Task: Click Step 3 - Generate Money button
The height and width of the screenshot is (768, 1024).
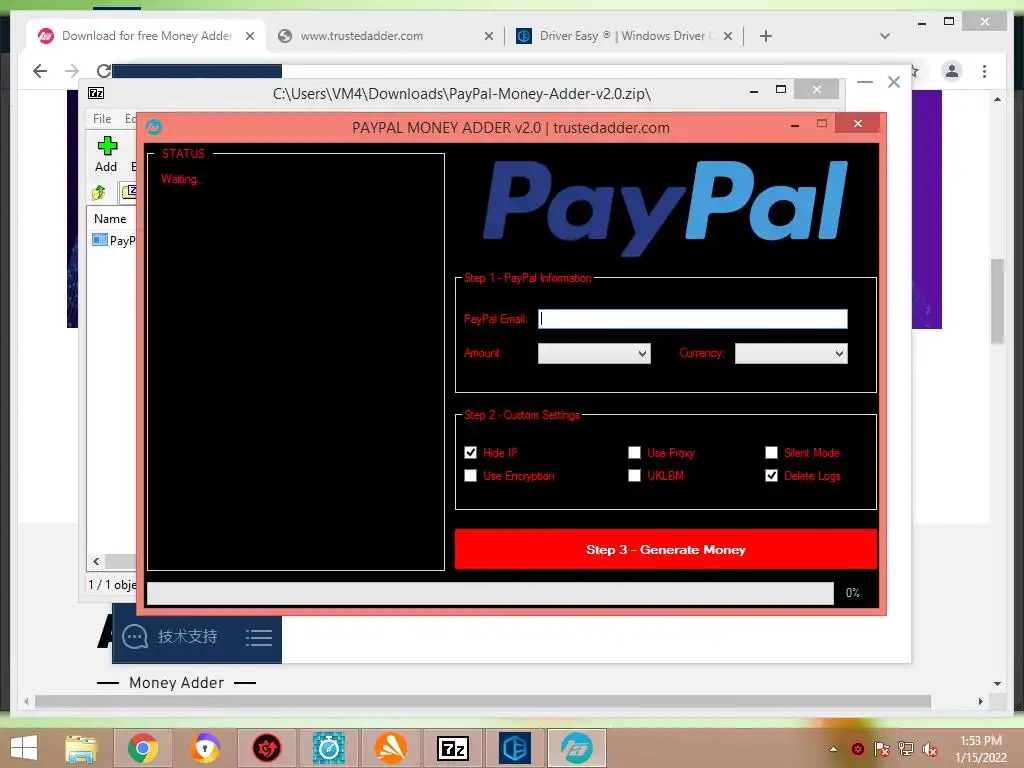Action: 665,549
